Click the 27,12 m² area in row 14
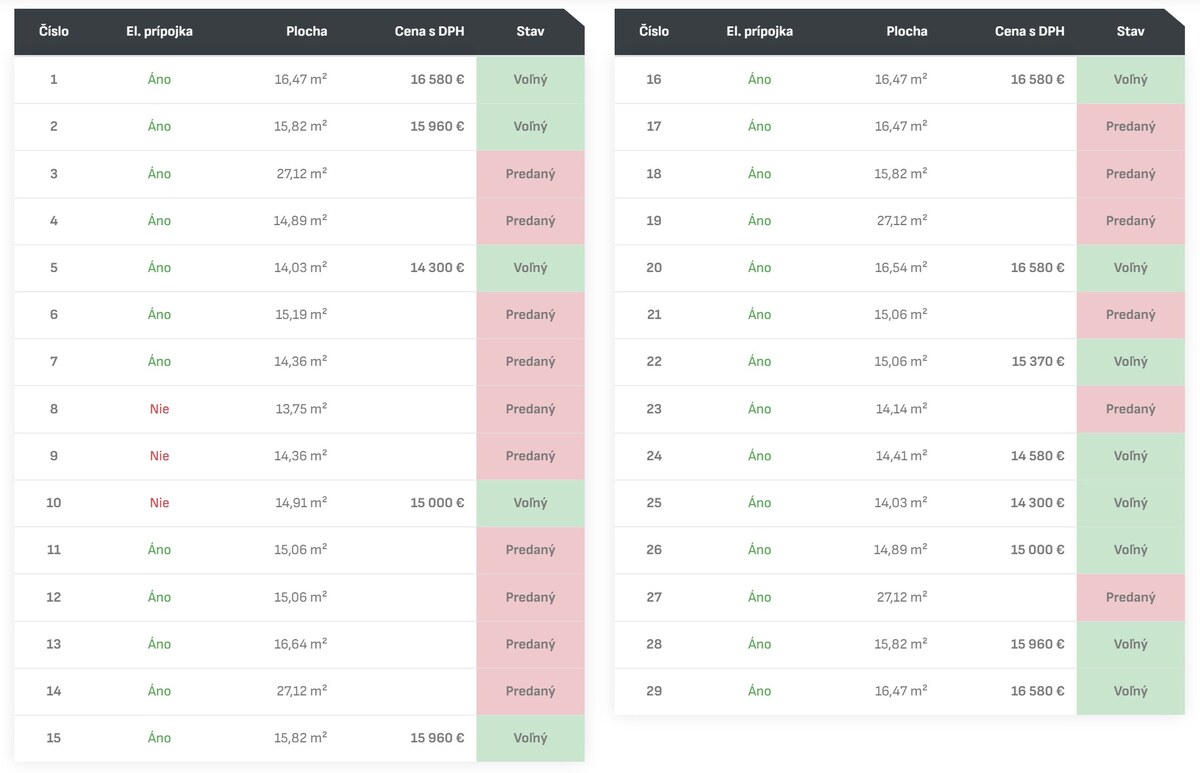Image resolution: width=1200 pixels, height=773 pixels. click(x=300, y=691)
